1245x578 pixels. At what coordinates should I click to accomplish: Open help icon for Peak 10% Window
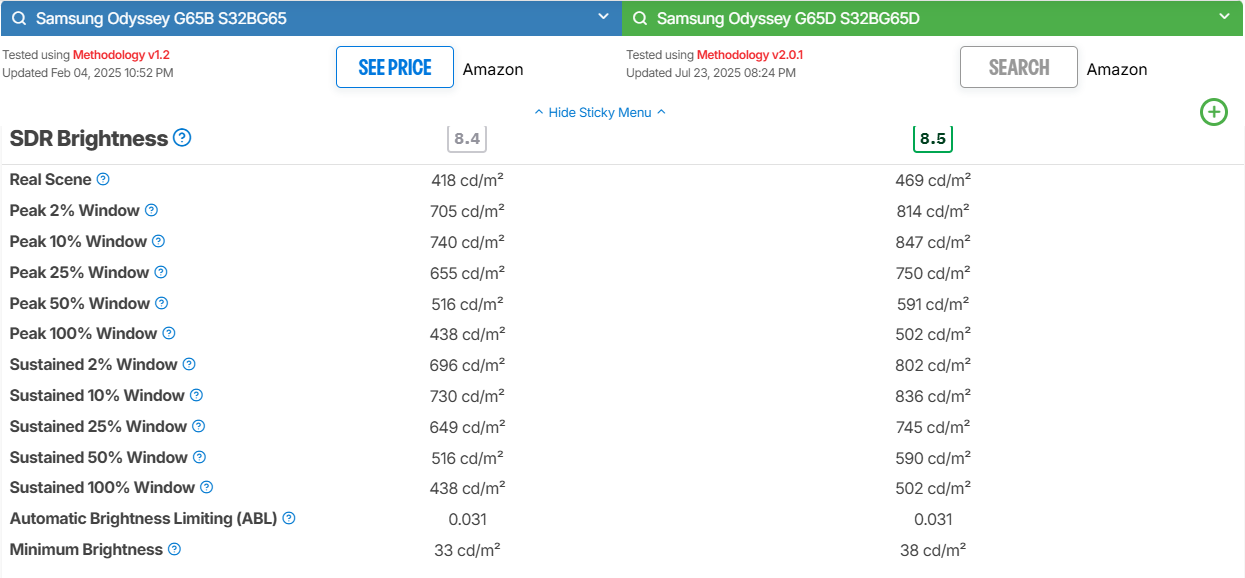158,241
